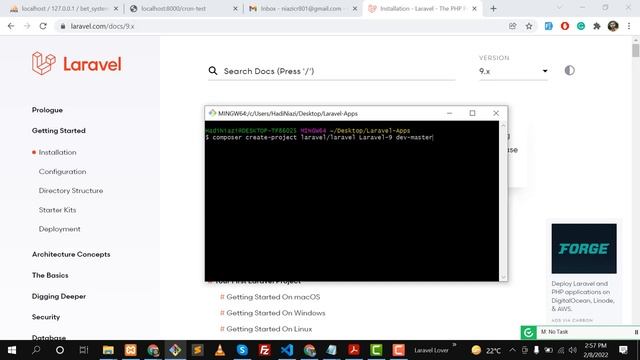Open the Chrome profile avatar
The height and width of the screenshot is (360, 640).
coord(613,26)
